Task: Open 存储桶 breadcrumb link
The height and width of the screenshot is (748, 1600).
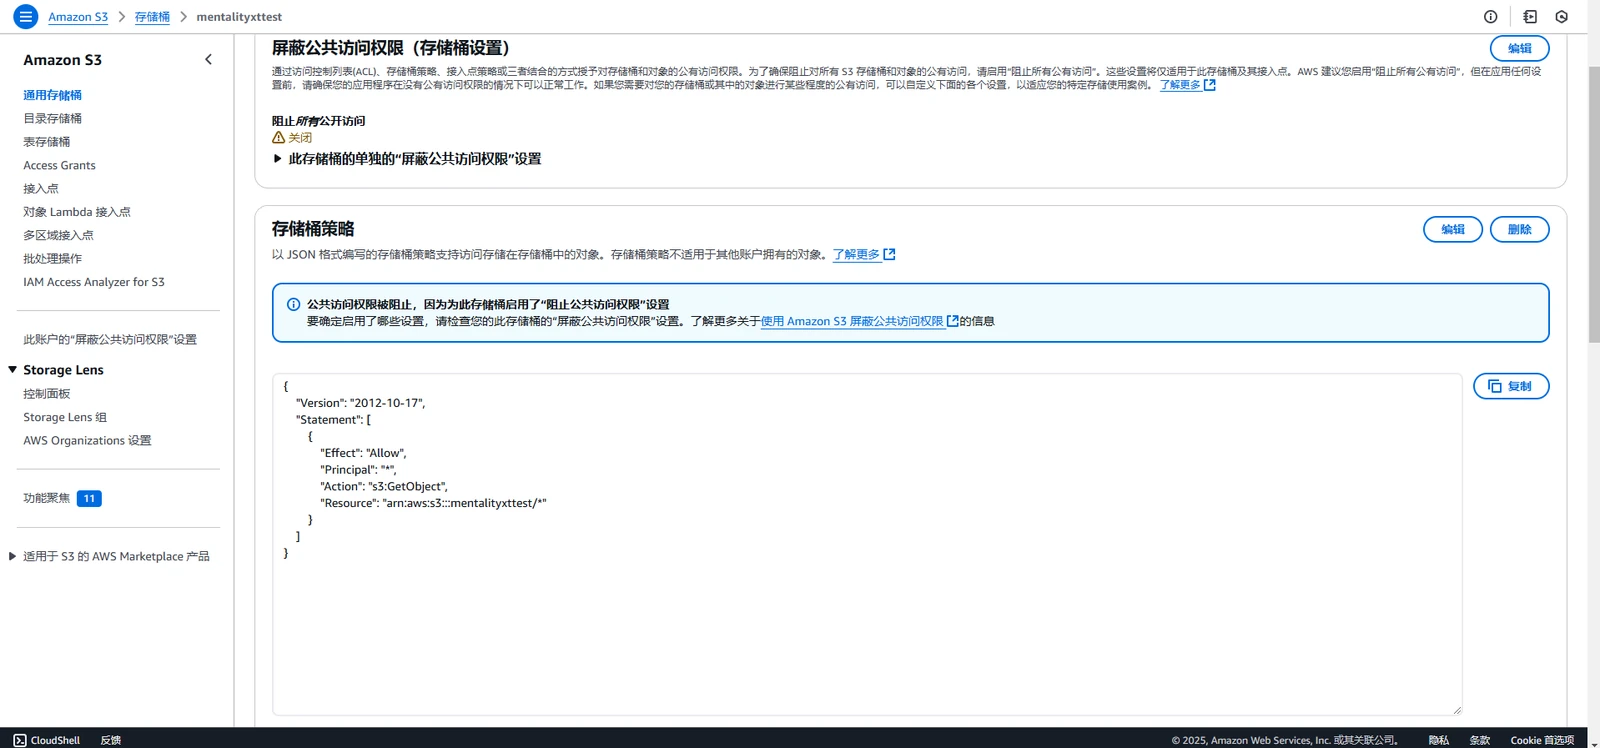Action: [x=152, y=17]
